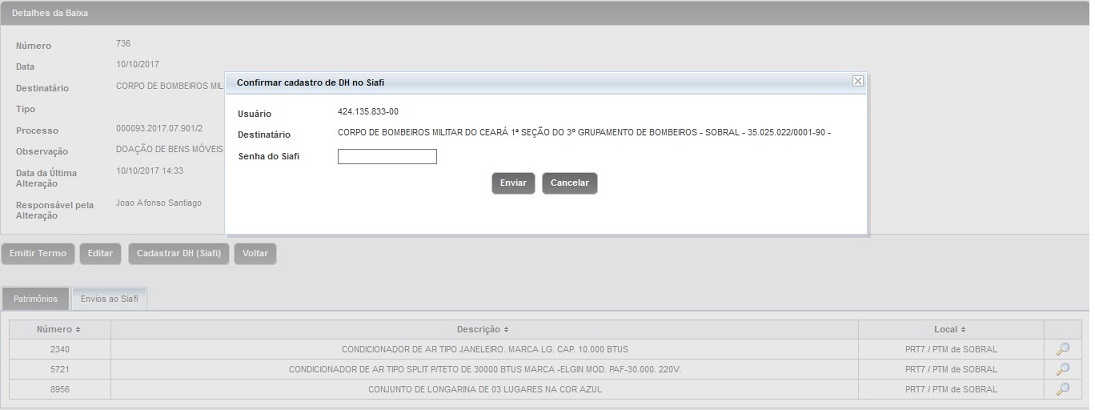View details for item 2340 magnifier icon

[1062, 349]
